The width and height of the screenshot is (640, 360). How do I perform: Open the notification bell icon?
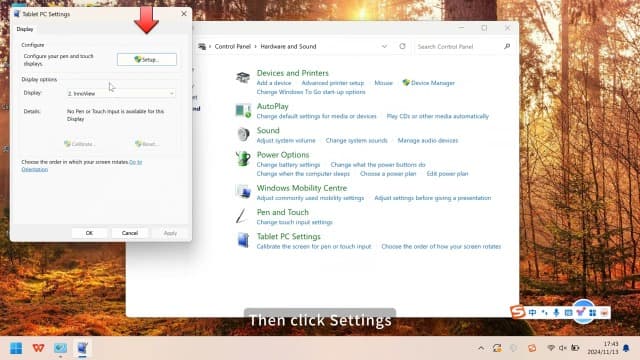point(626,348)
